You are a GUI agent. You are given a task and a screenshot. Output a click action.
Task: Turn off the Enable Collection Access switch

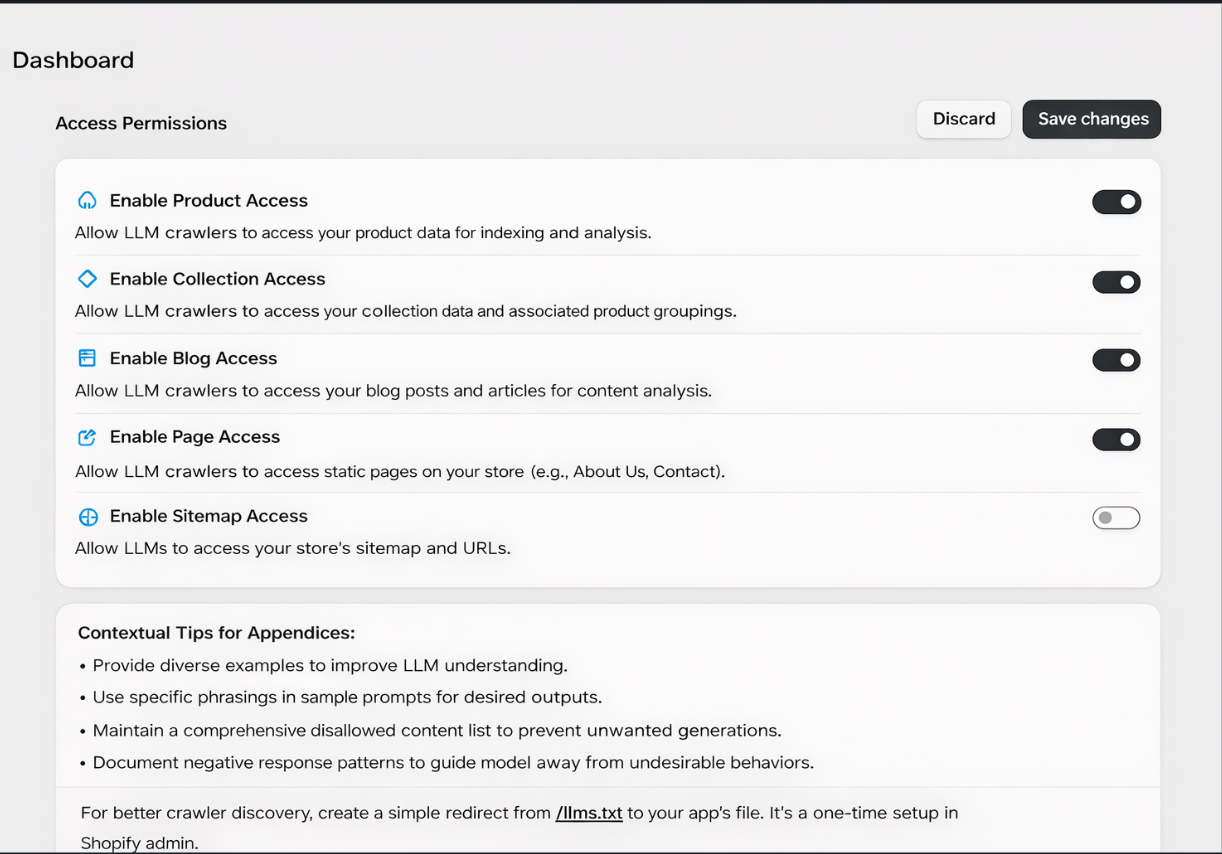pos(1116,281)
